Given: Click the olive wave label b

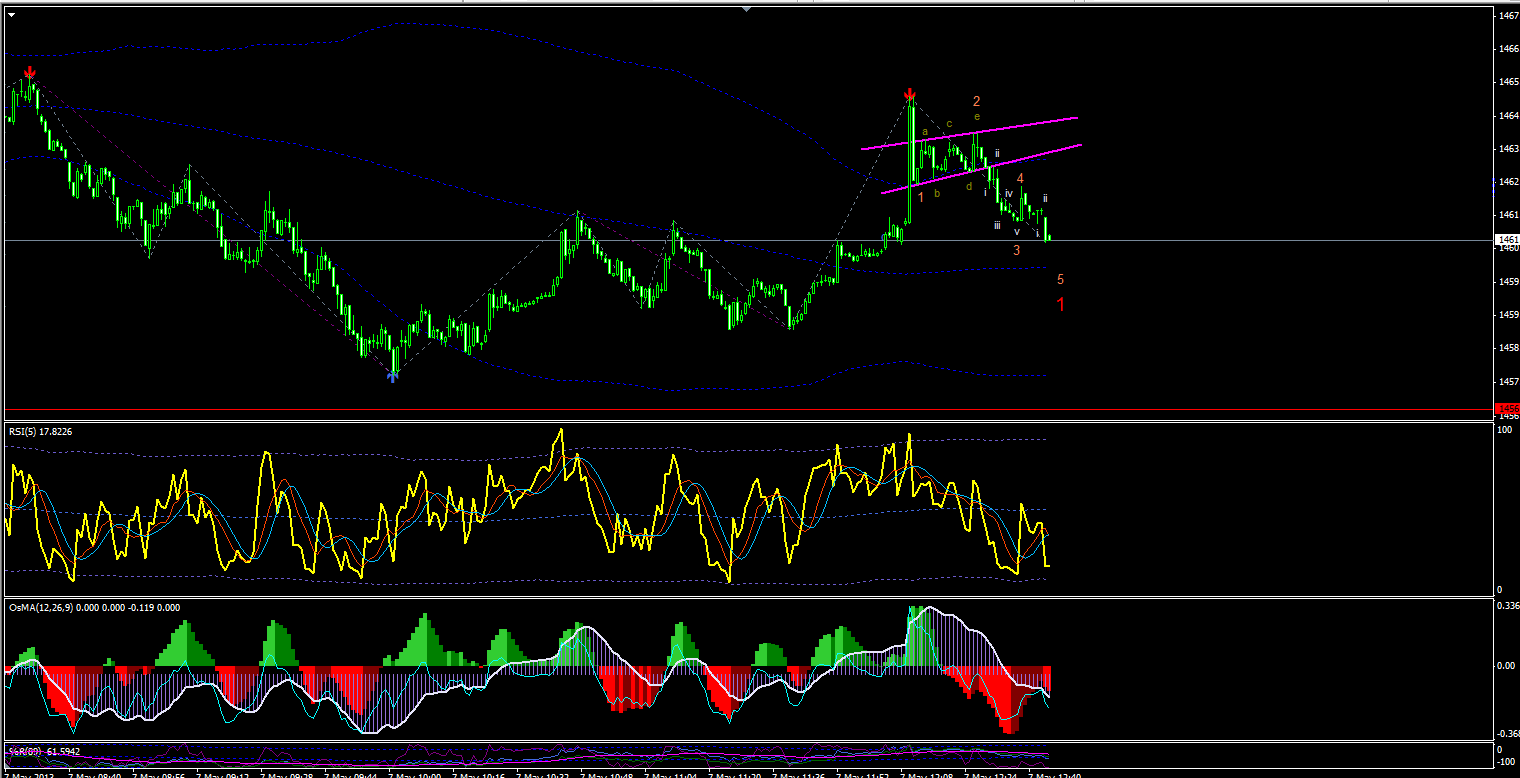Looking at the screenshot, I should pos(937,193).
